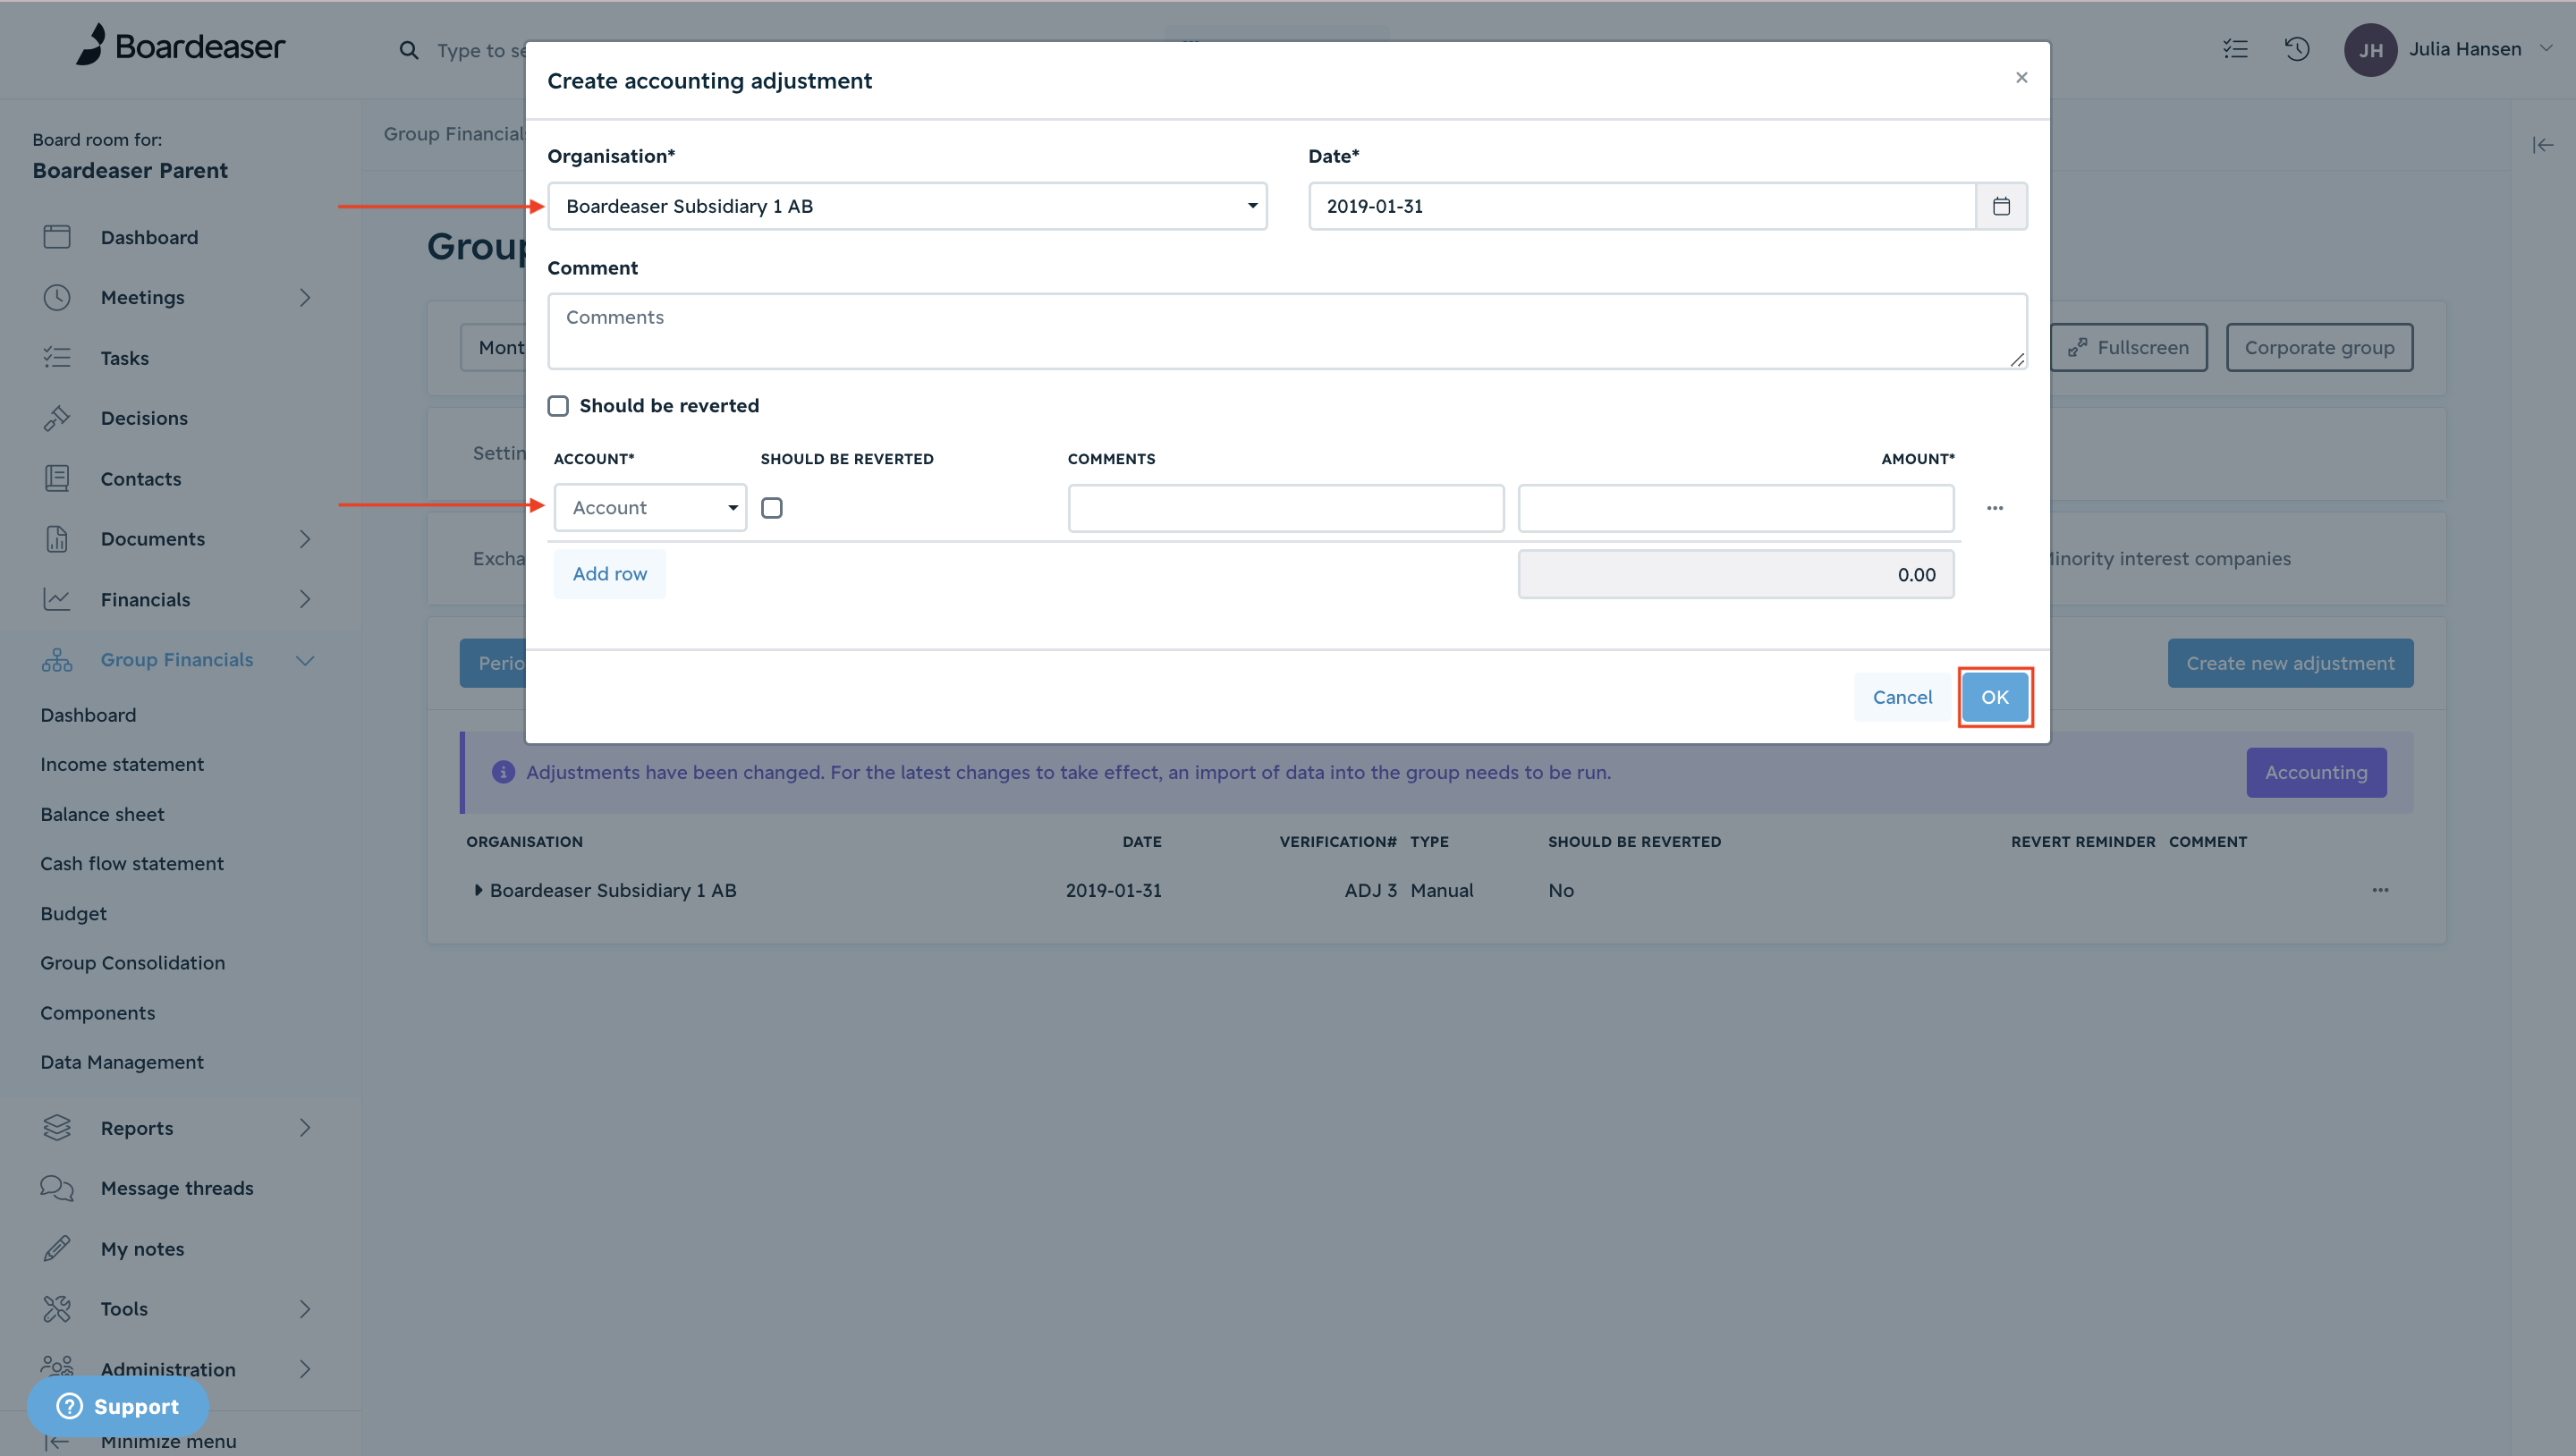Screen dimensions: 2576x1456
Task: Click the Contacts book icon
Action: tap(57, 479)
